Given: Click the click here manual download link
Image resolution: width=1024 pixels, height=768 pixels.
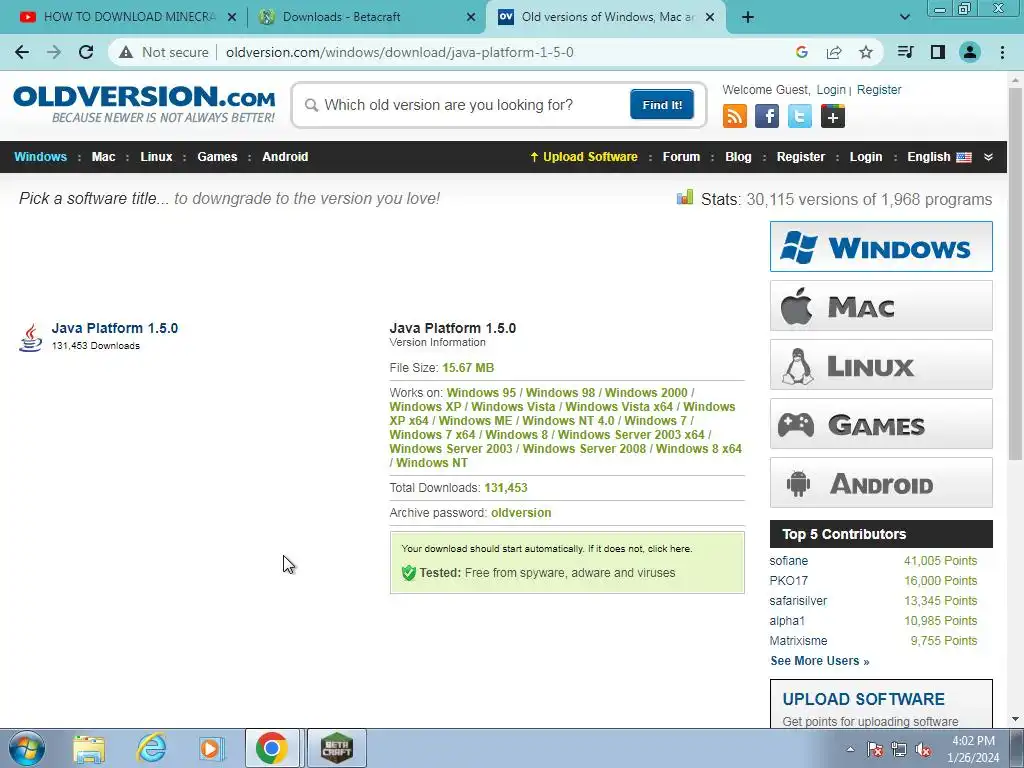Looking at the screenshot, I should coord(669,549).
